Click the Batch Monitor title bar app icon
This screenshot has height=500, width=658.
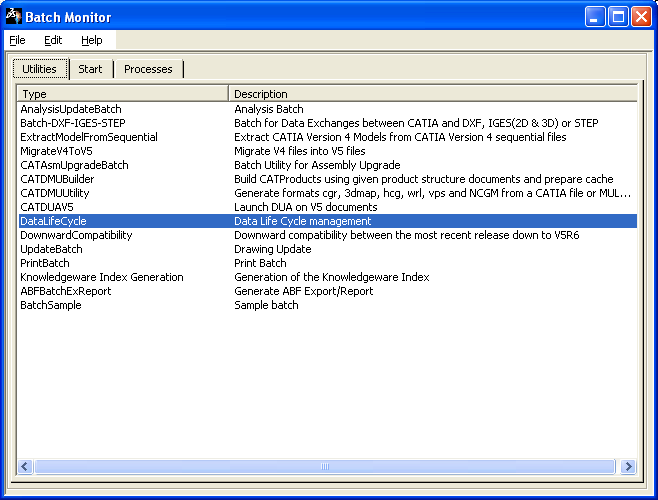click(x=13, y=16)
